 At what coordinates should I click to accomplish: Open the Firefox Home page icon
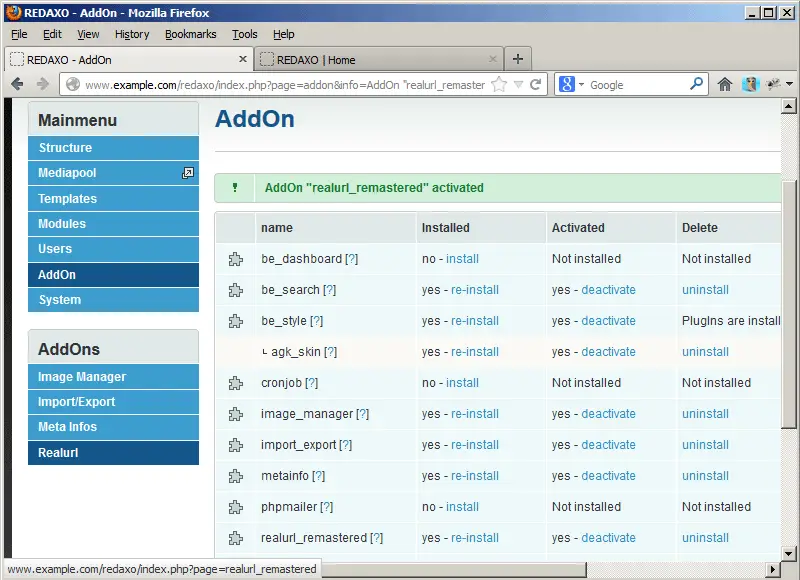pos(724,84)
